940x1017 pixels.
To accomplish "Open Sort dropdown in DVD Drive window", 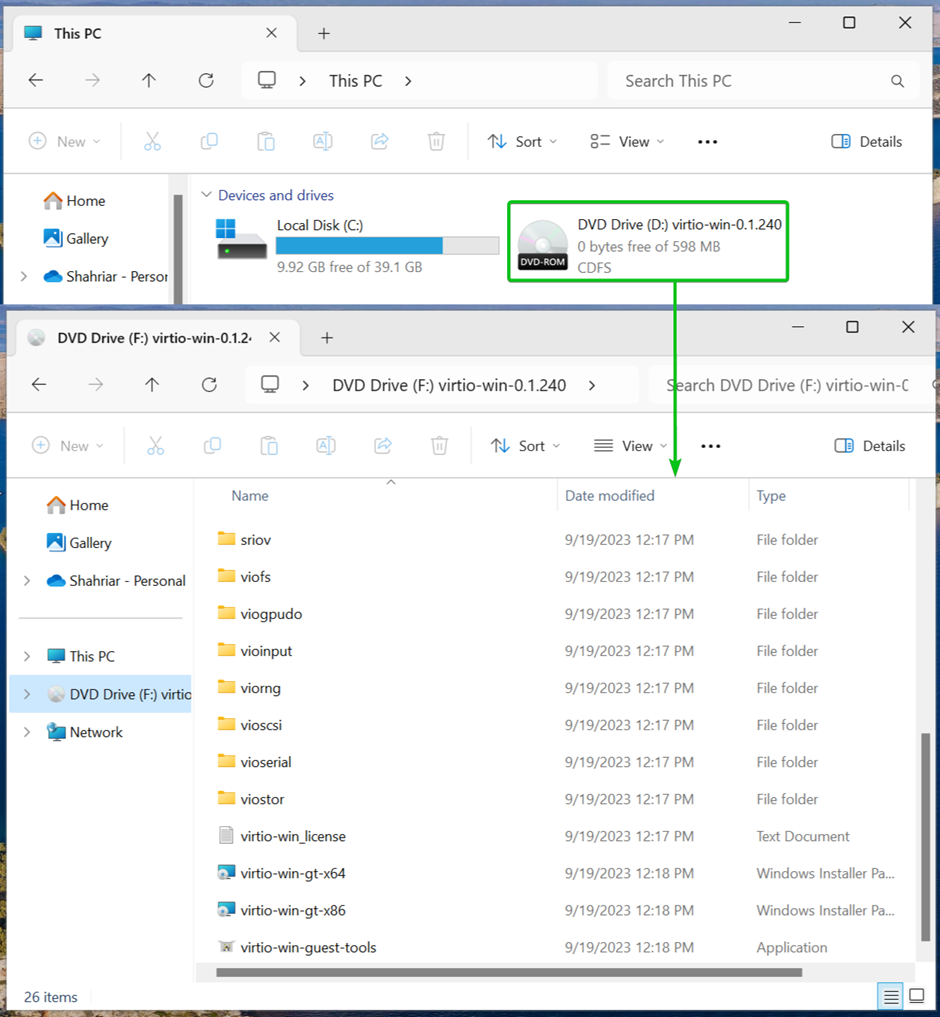I will tap(525, 446).
